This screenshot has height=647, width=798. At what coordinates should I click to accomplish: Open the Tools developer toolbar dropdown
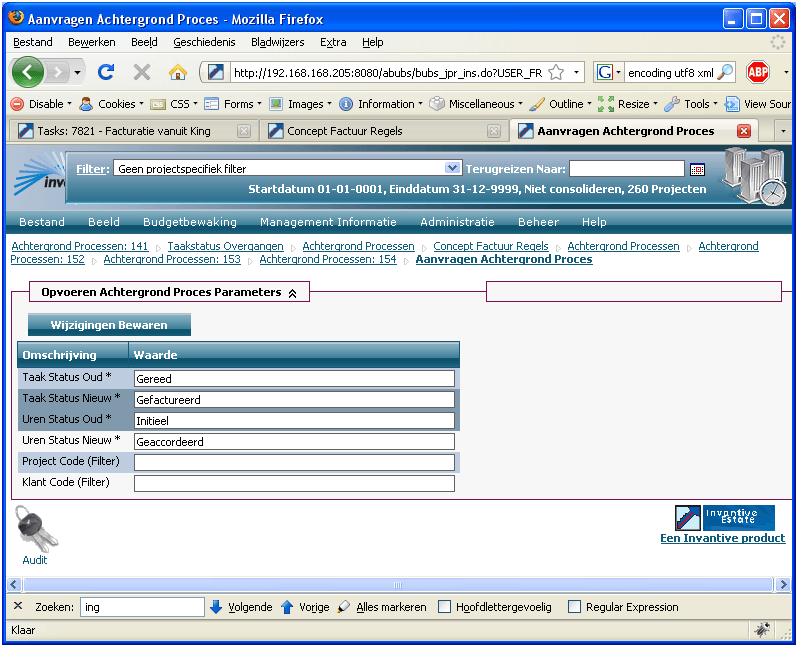[x=691, y=104]
